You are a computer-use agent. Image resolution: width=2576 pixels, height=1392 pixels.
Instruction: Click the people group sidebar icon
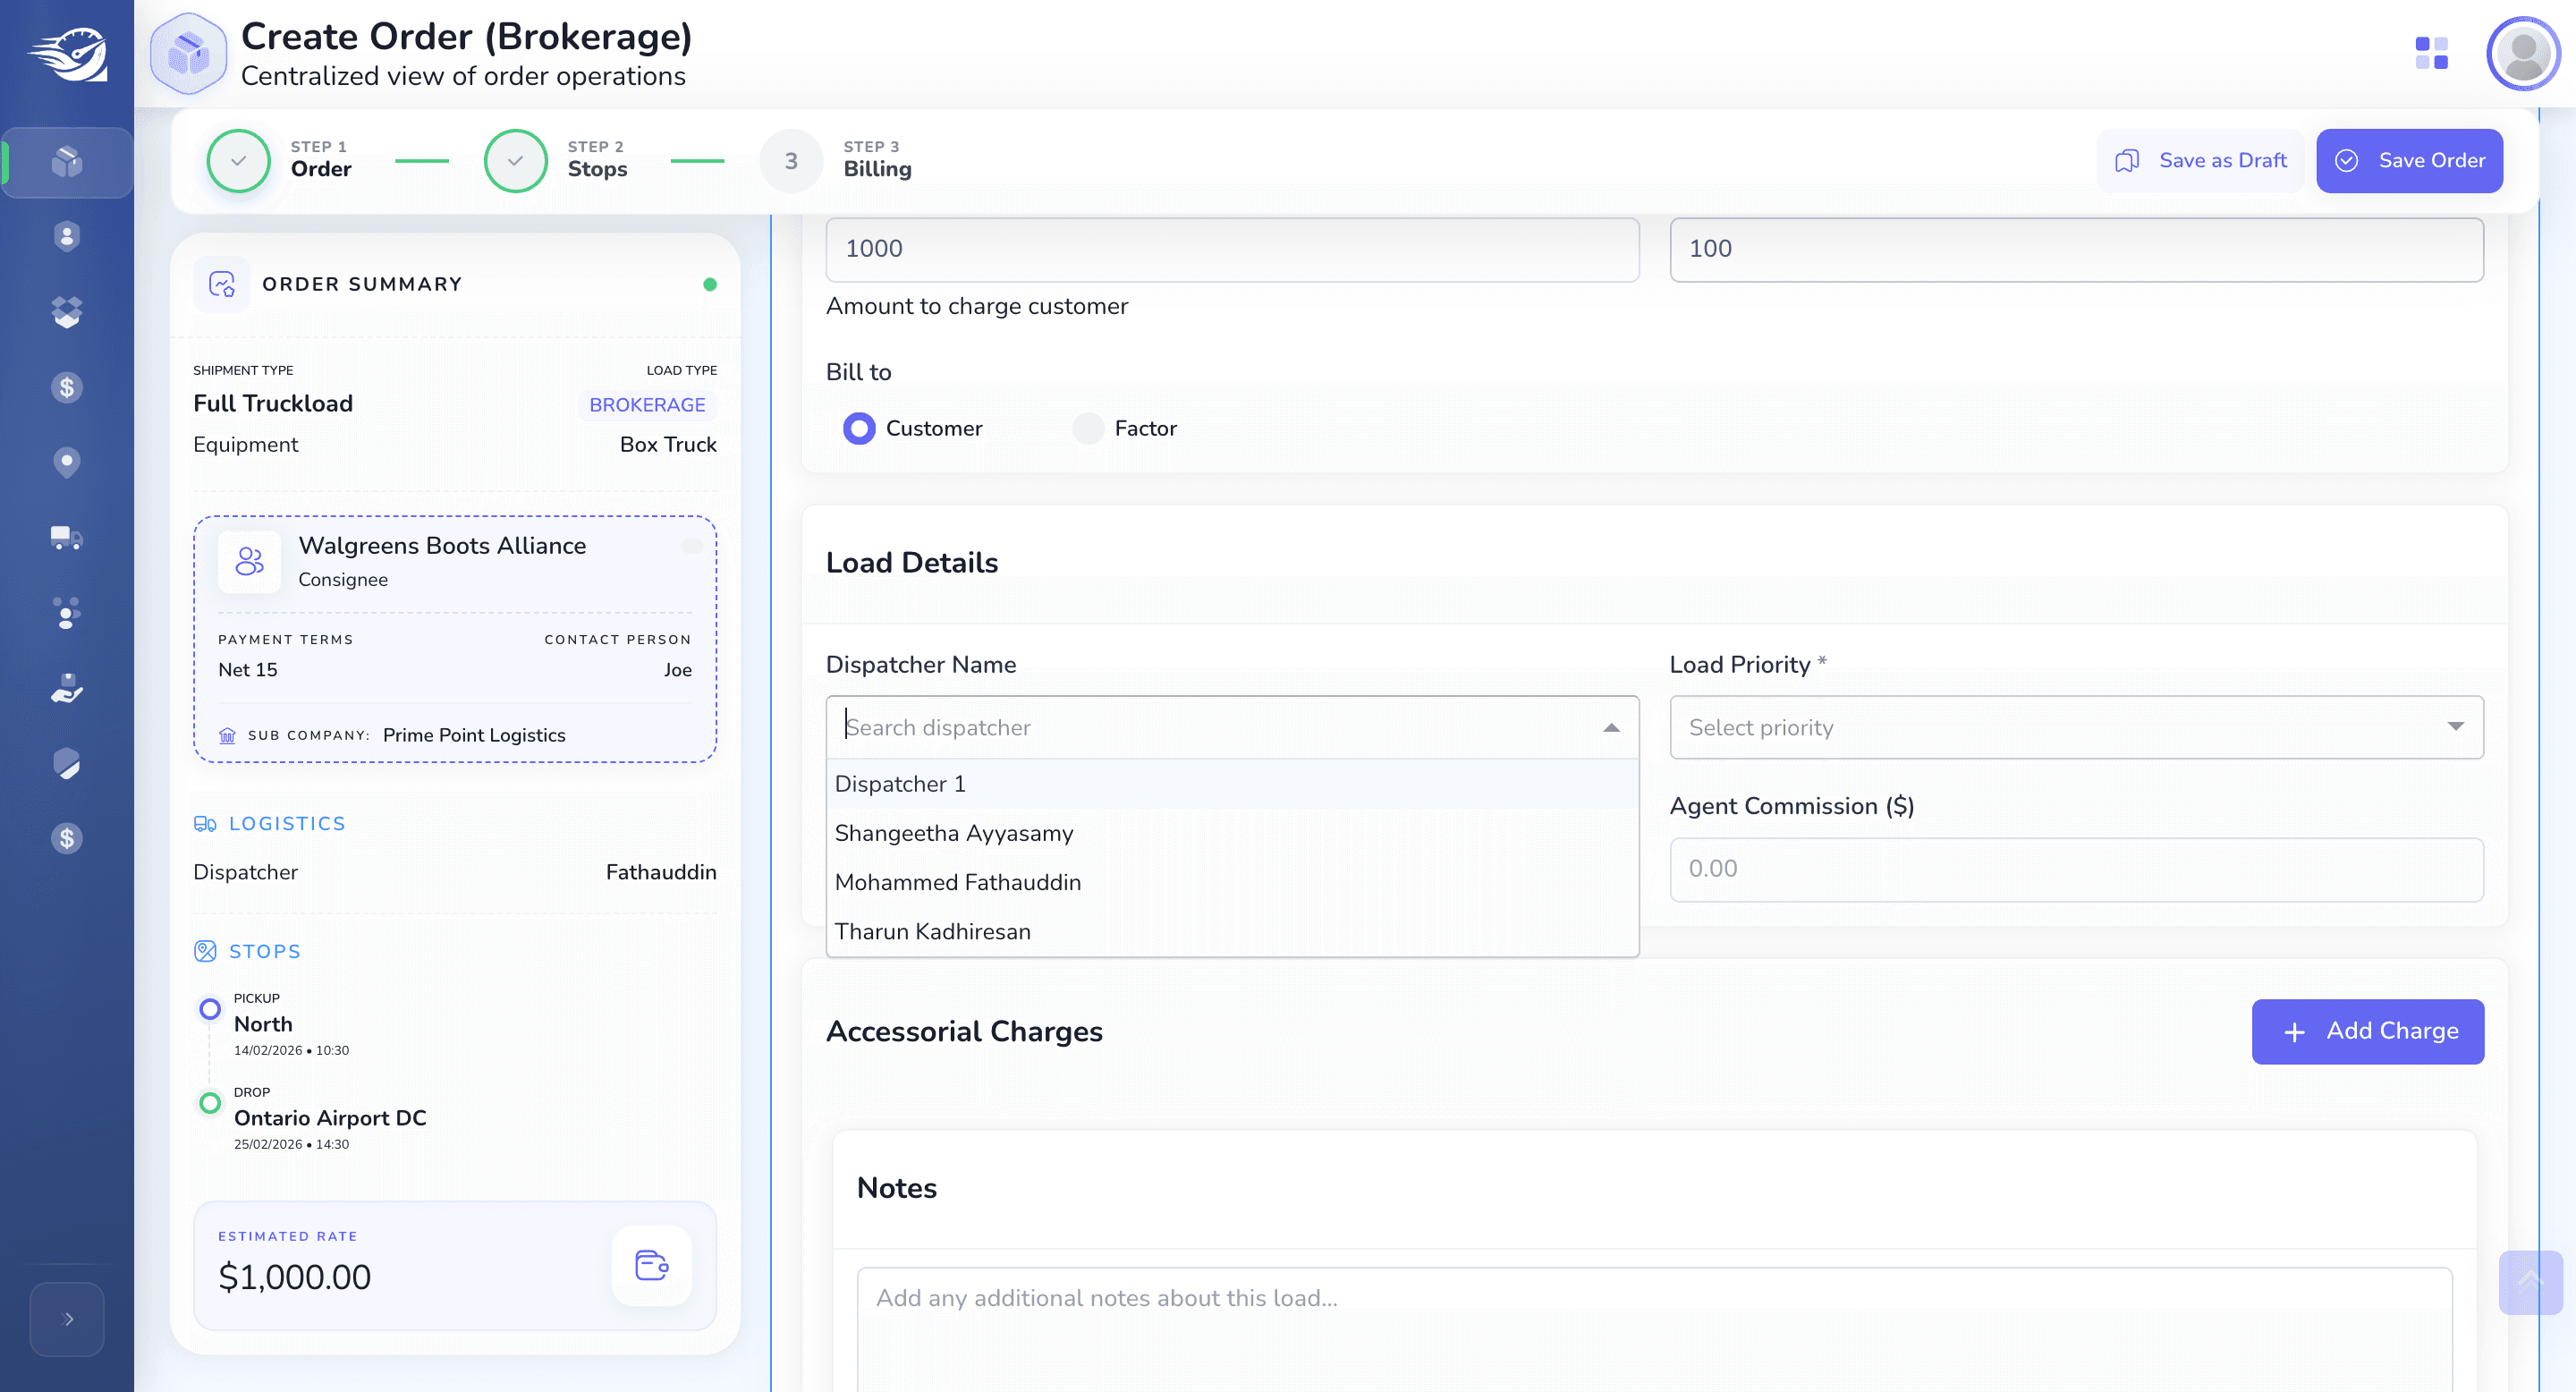[67, 613]
